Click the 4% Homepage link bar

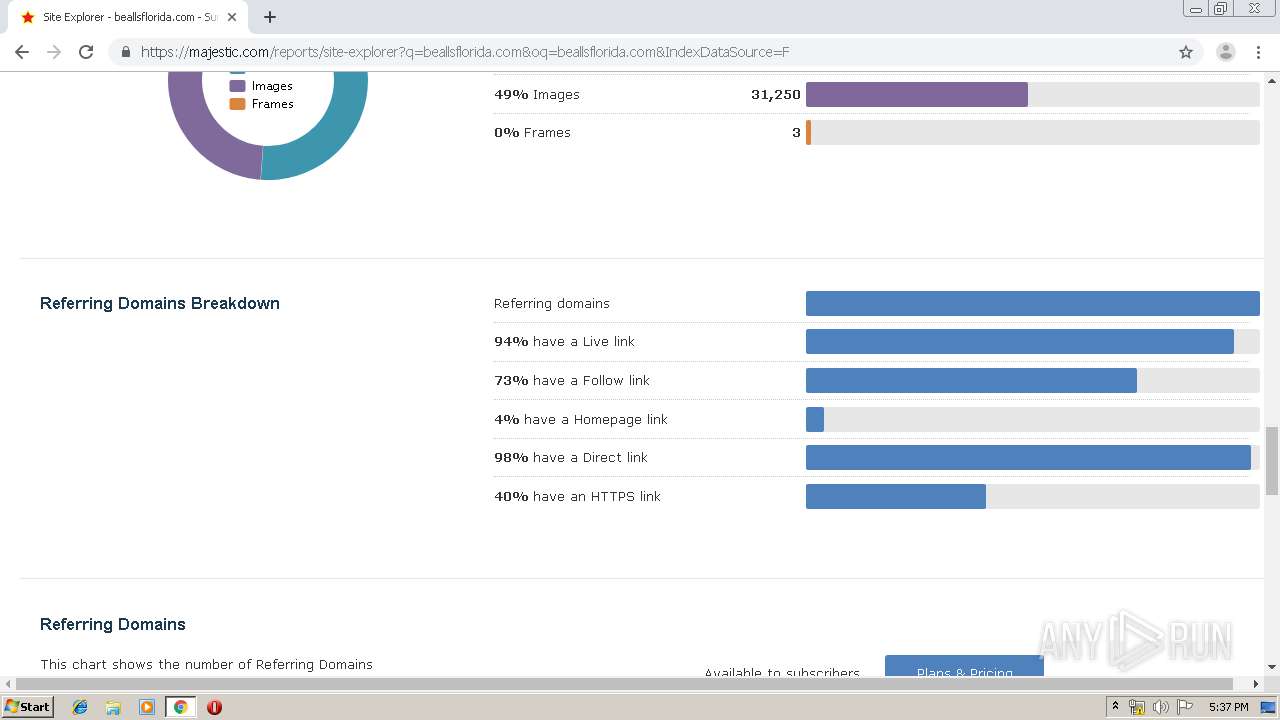point(815,420)
